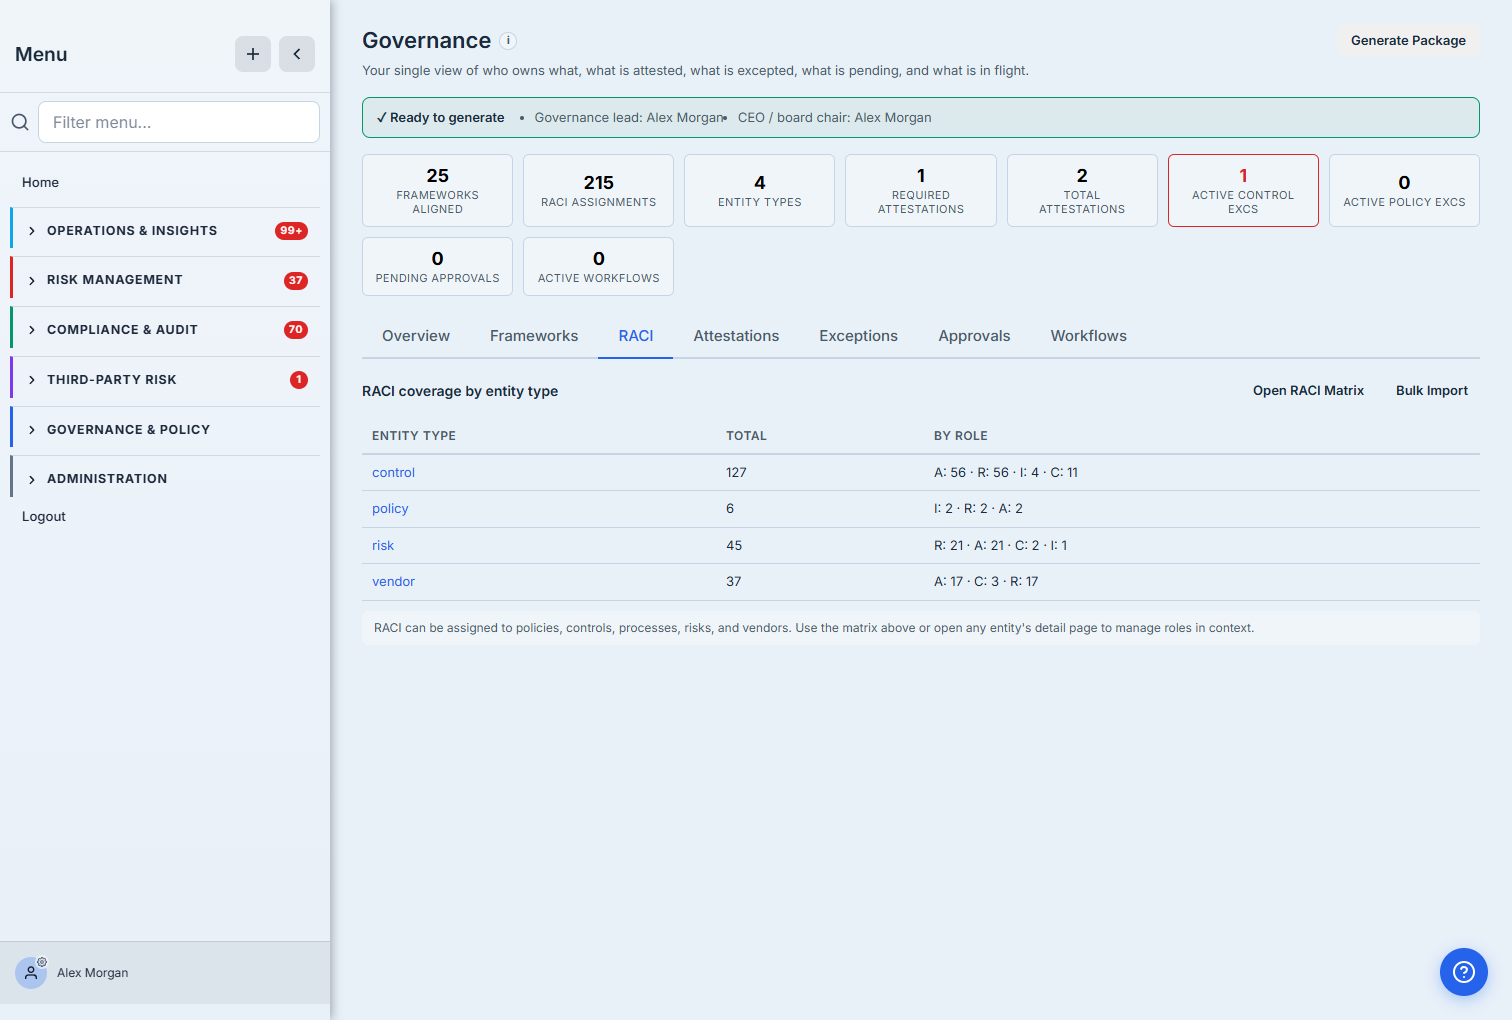Expand the Compliance & Audit chevron
The image size is (1512, 1020).
(32, 330)
